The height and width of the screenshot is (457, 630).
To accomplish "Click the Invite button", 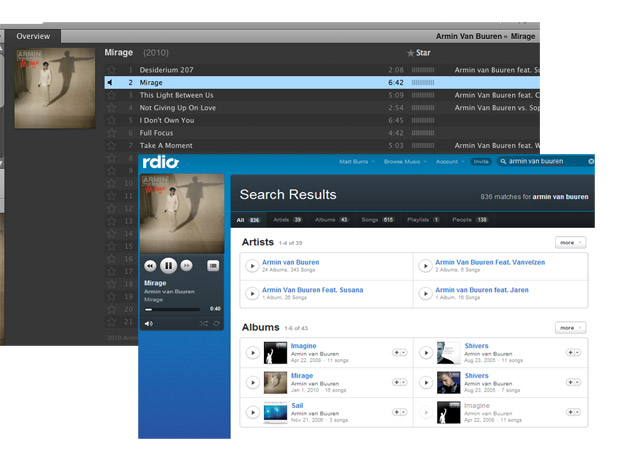I will (x=481, y=162).
